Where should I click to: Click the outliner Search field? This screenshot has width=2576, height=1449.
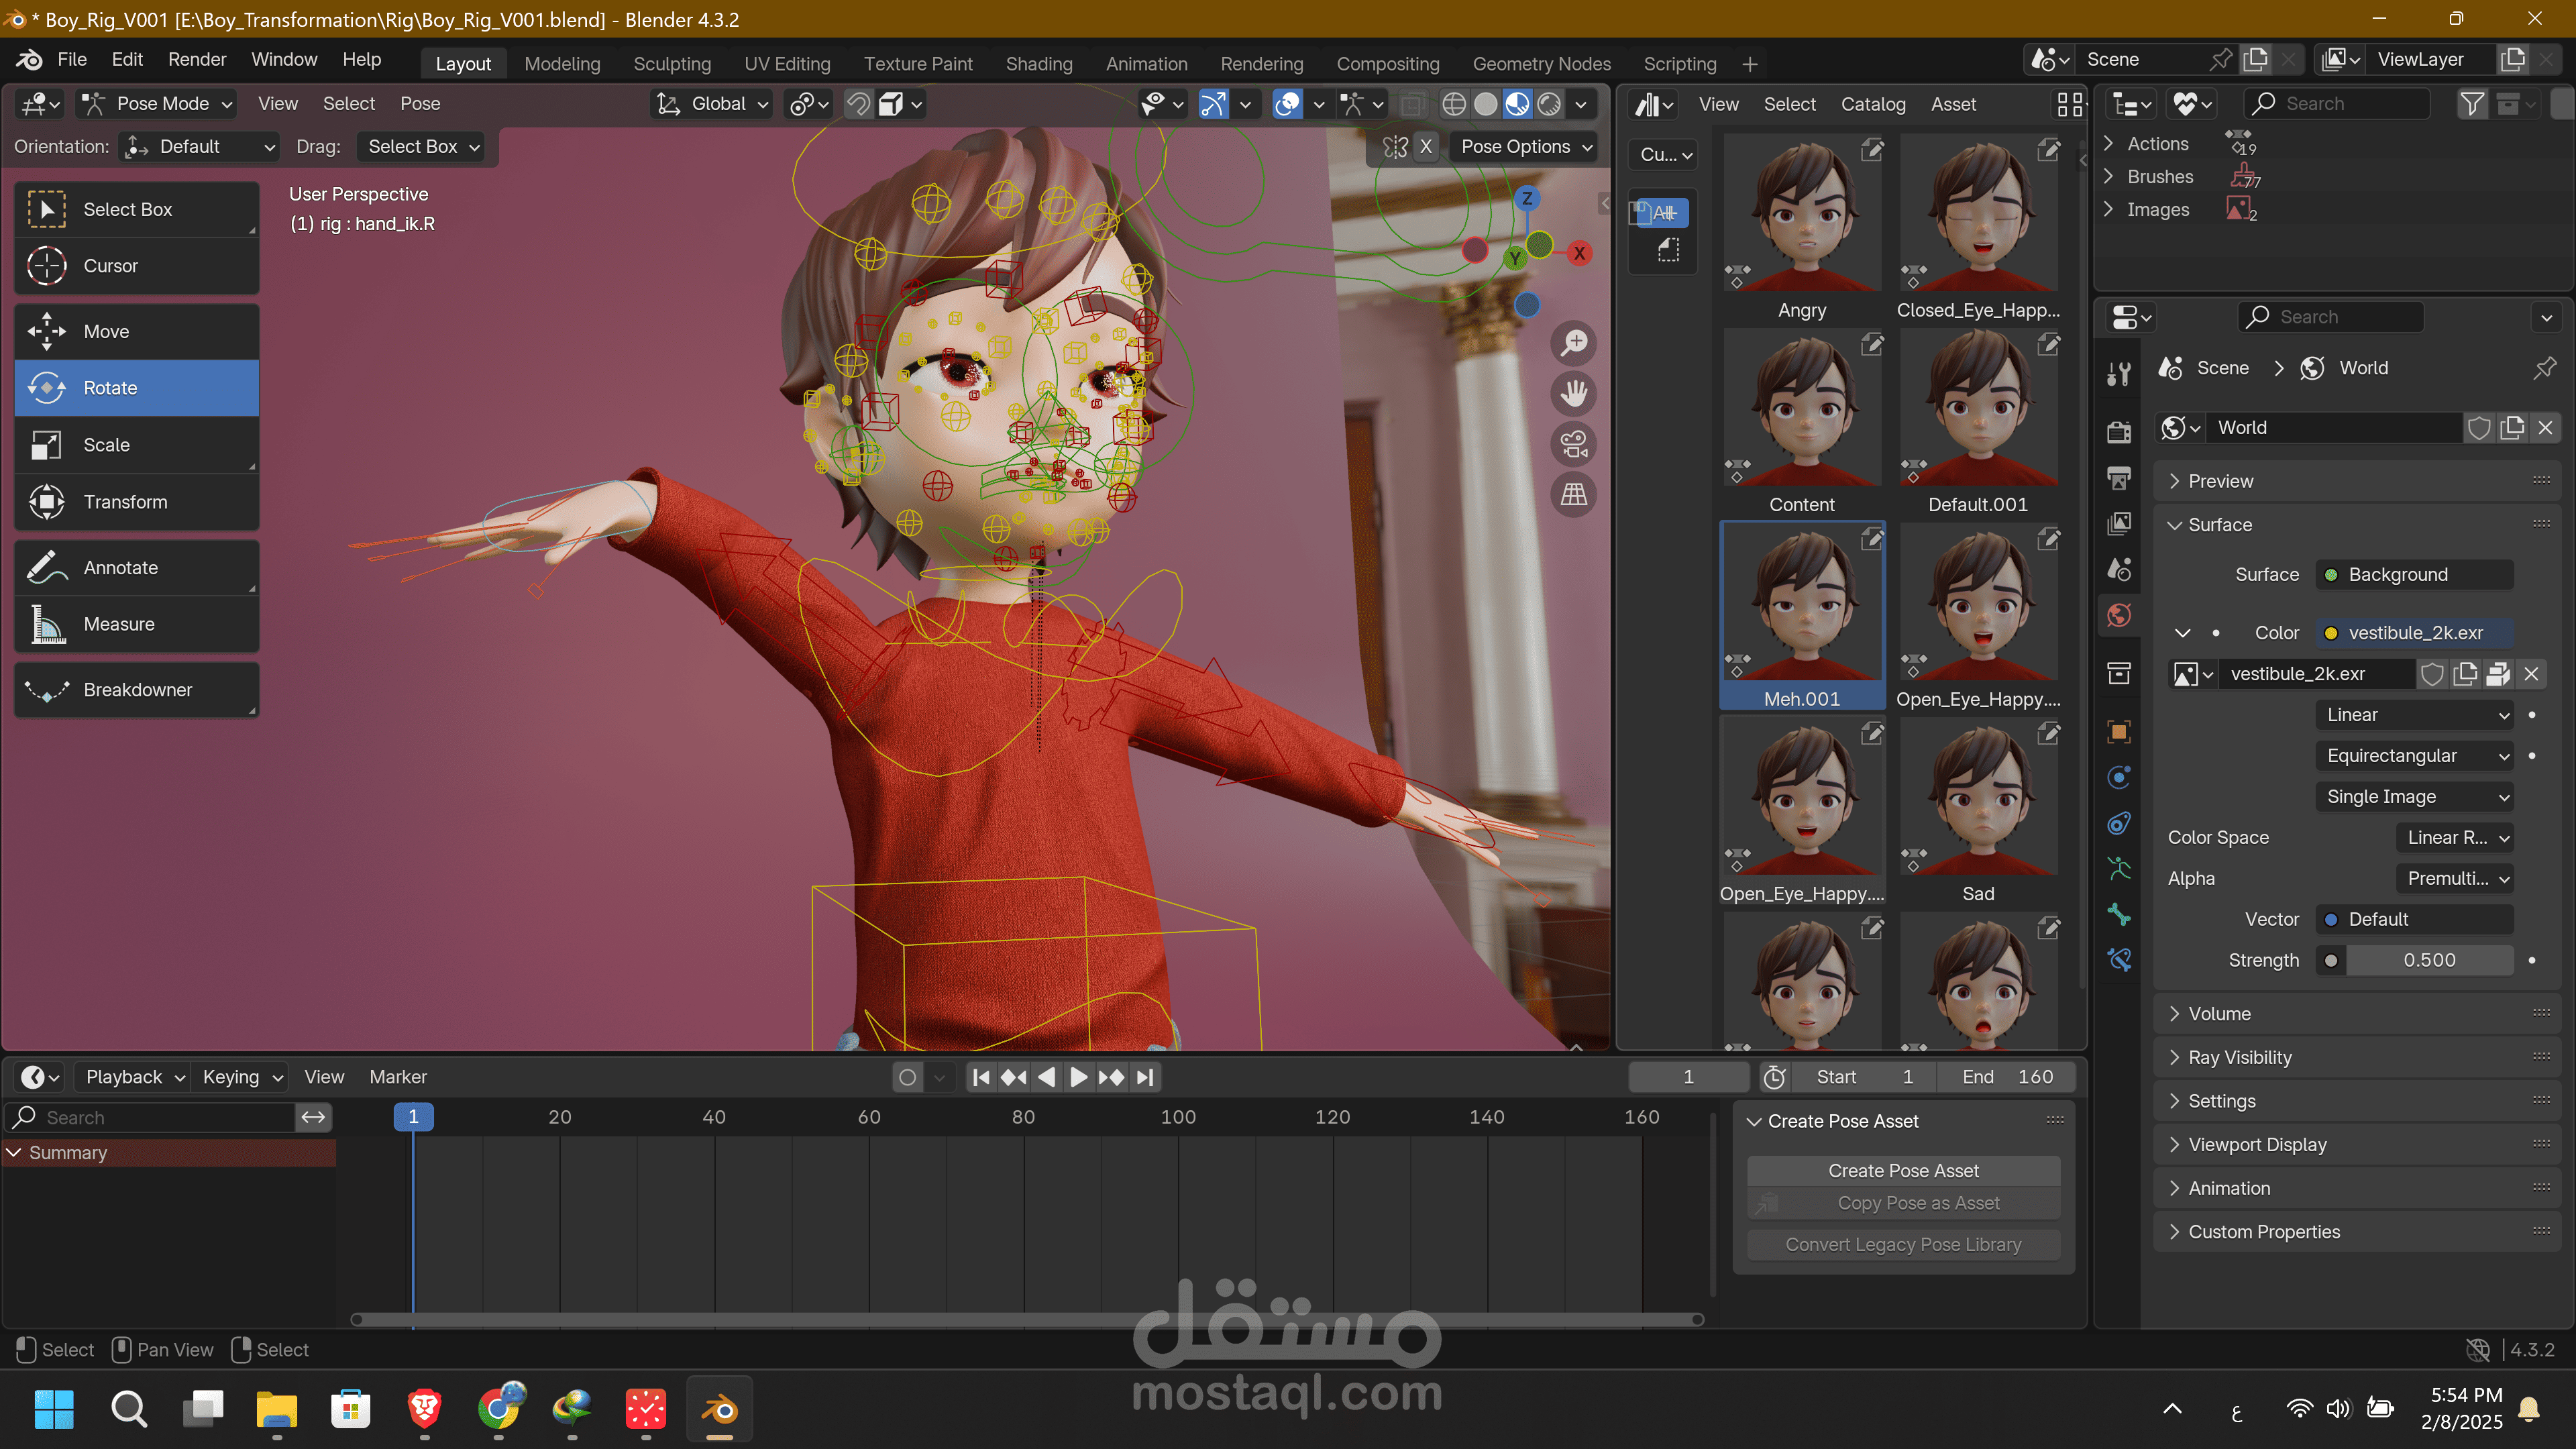click(2337, 104)
